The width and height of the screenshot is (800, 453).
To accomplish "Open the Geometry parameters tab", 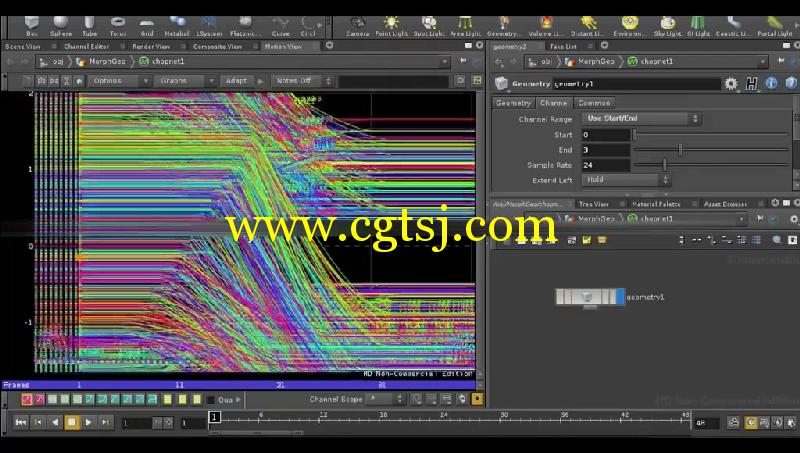I will (x=513, y=103).
